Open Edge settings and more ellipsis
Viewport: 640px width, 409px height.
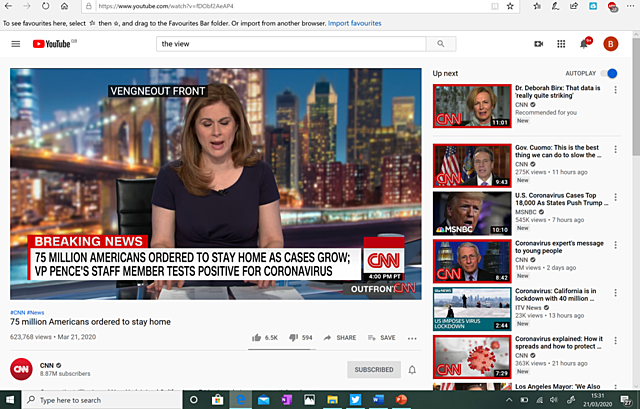tap(631, 6)
